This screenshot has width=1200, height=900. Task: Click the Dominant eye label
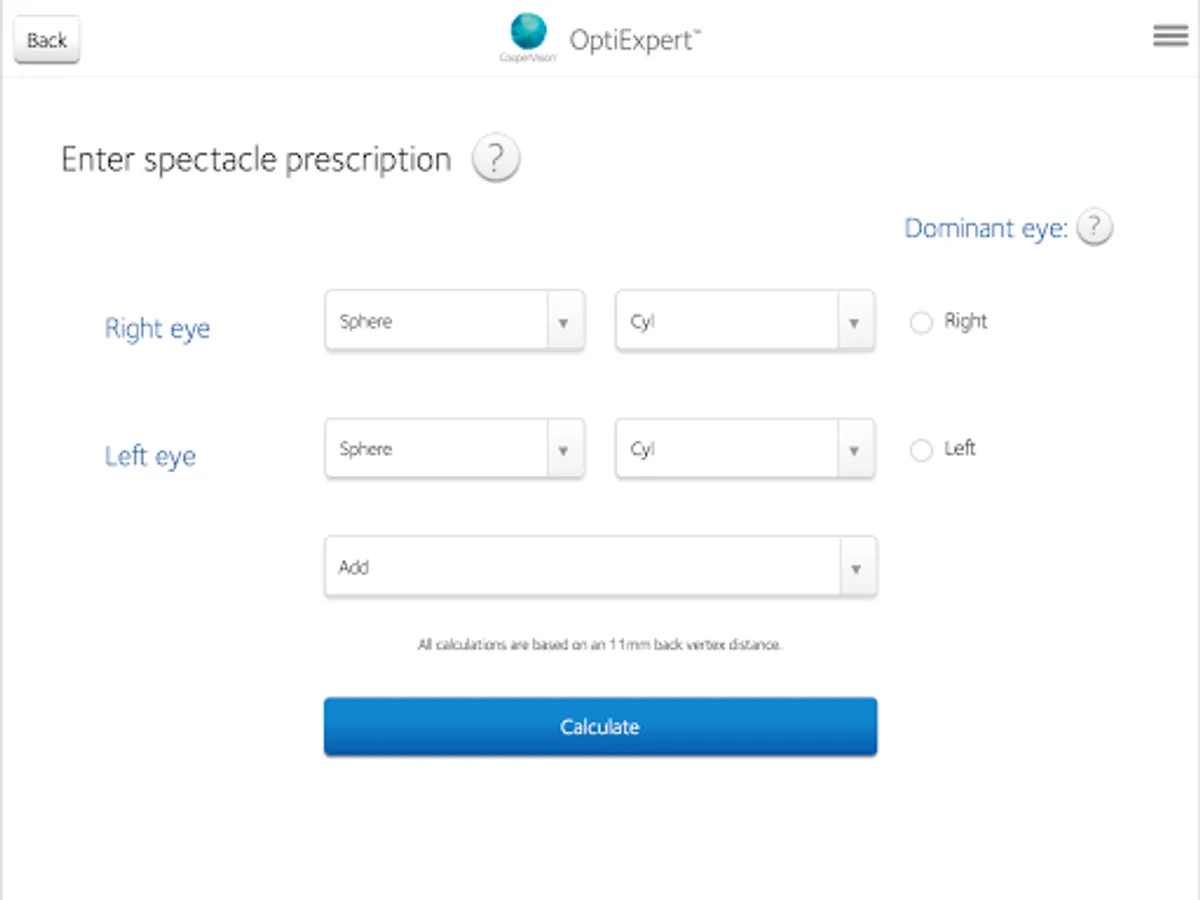coord(986,229)
